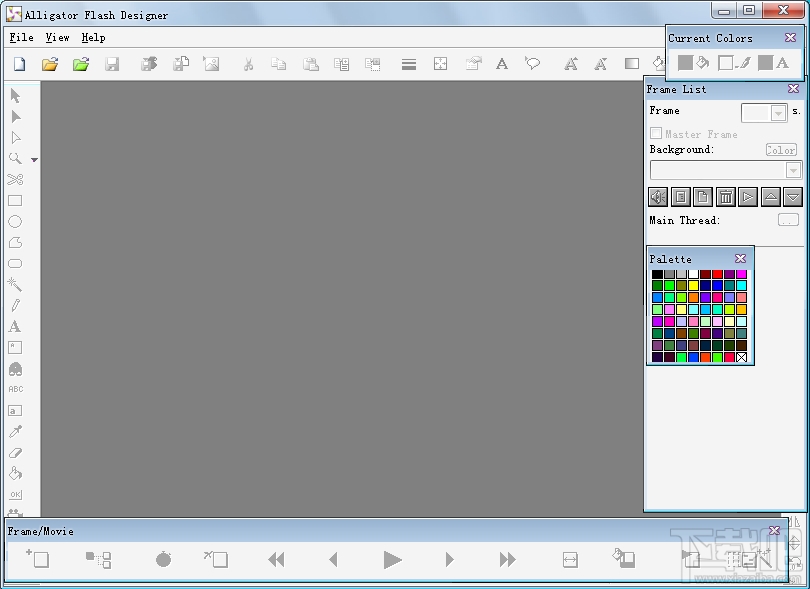Close the Palette panel

tap(740, 258)
